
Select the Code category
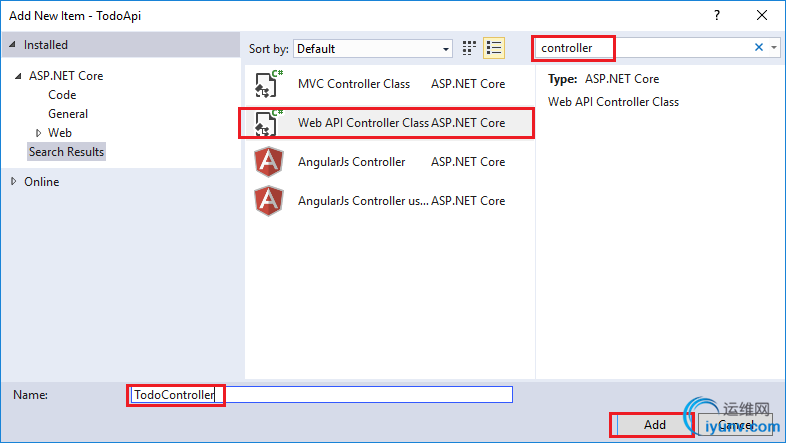[62, 95]
